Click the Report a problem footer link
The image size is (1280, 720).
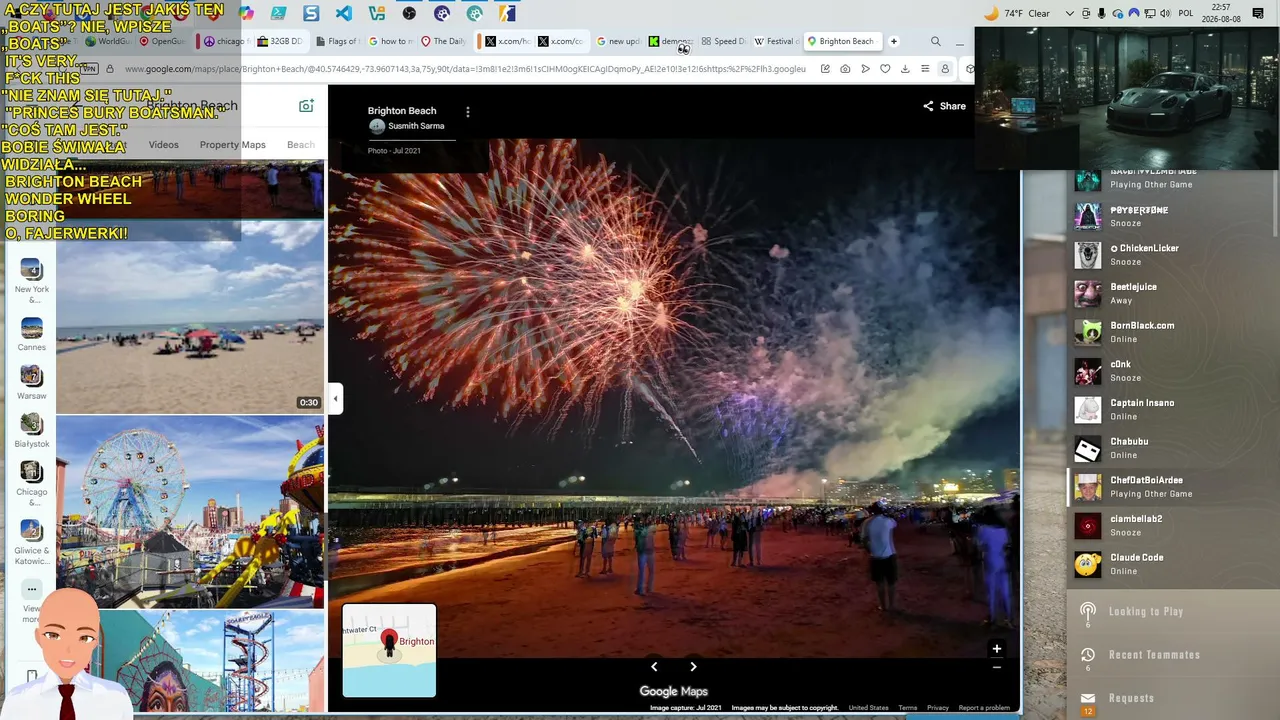984,708
